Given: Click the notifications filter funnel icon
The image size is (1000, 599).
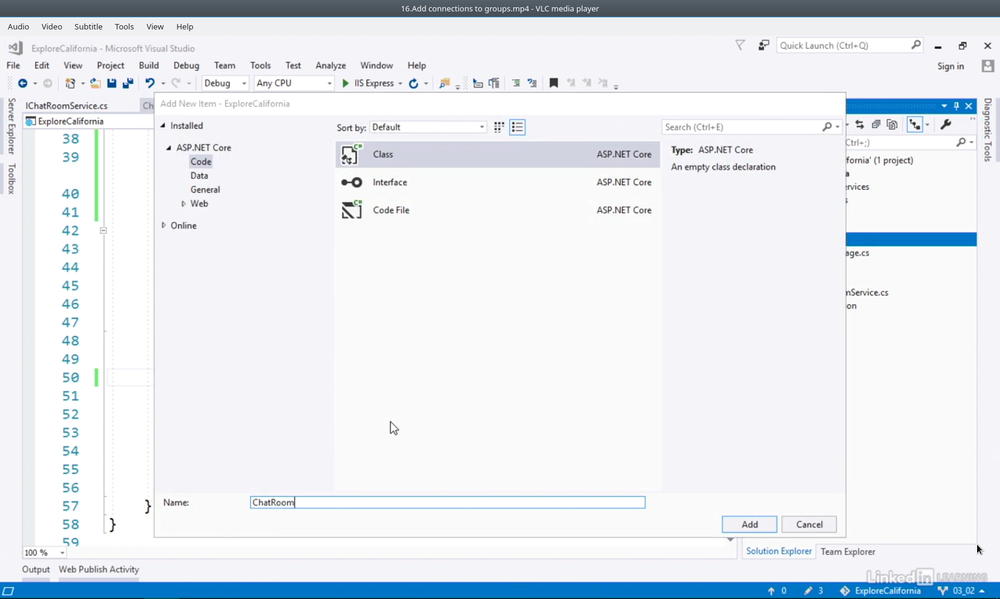Looking at the screenshot, I should pos(740,45).
